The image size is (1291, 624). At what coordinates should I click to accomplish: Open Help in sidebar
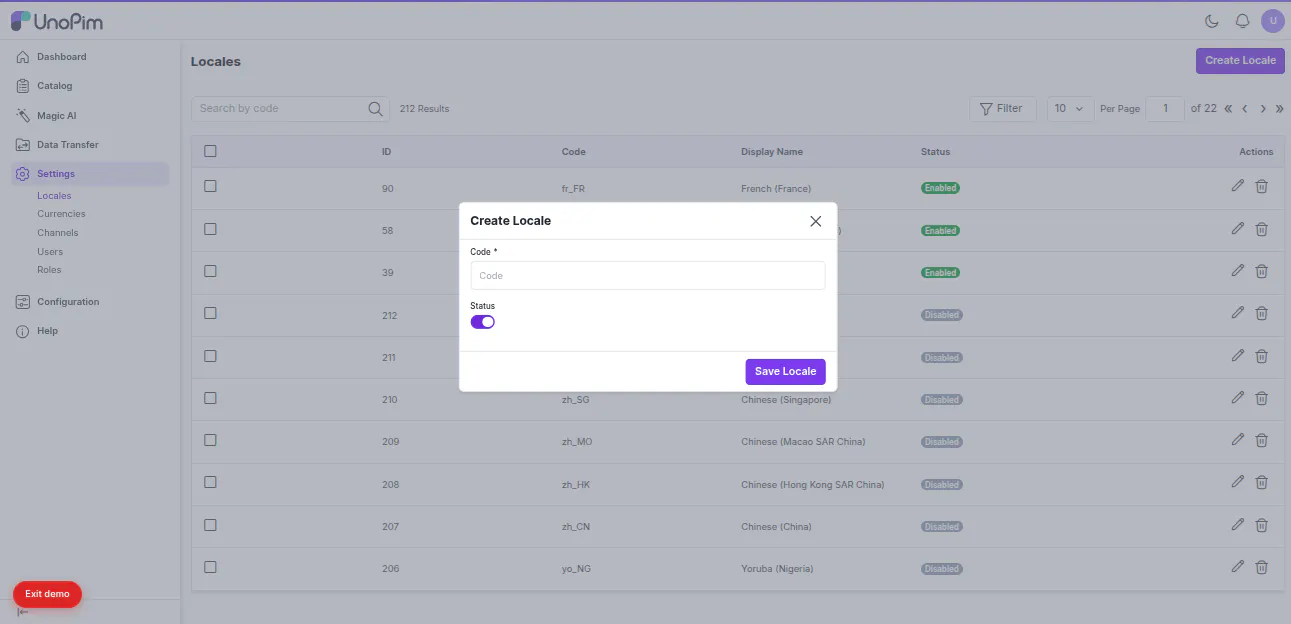click(x=90, y=331)
